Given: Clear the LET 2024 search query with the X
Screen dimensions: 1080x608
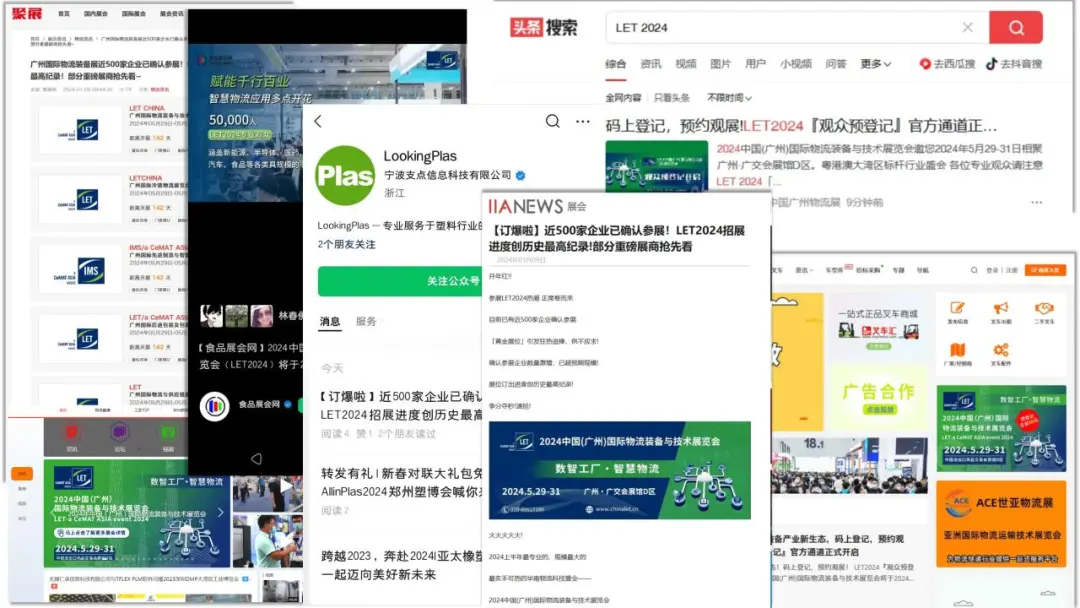Looking at the screenshot, I should tap(968, 28).
